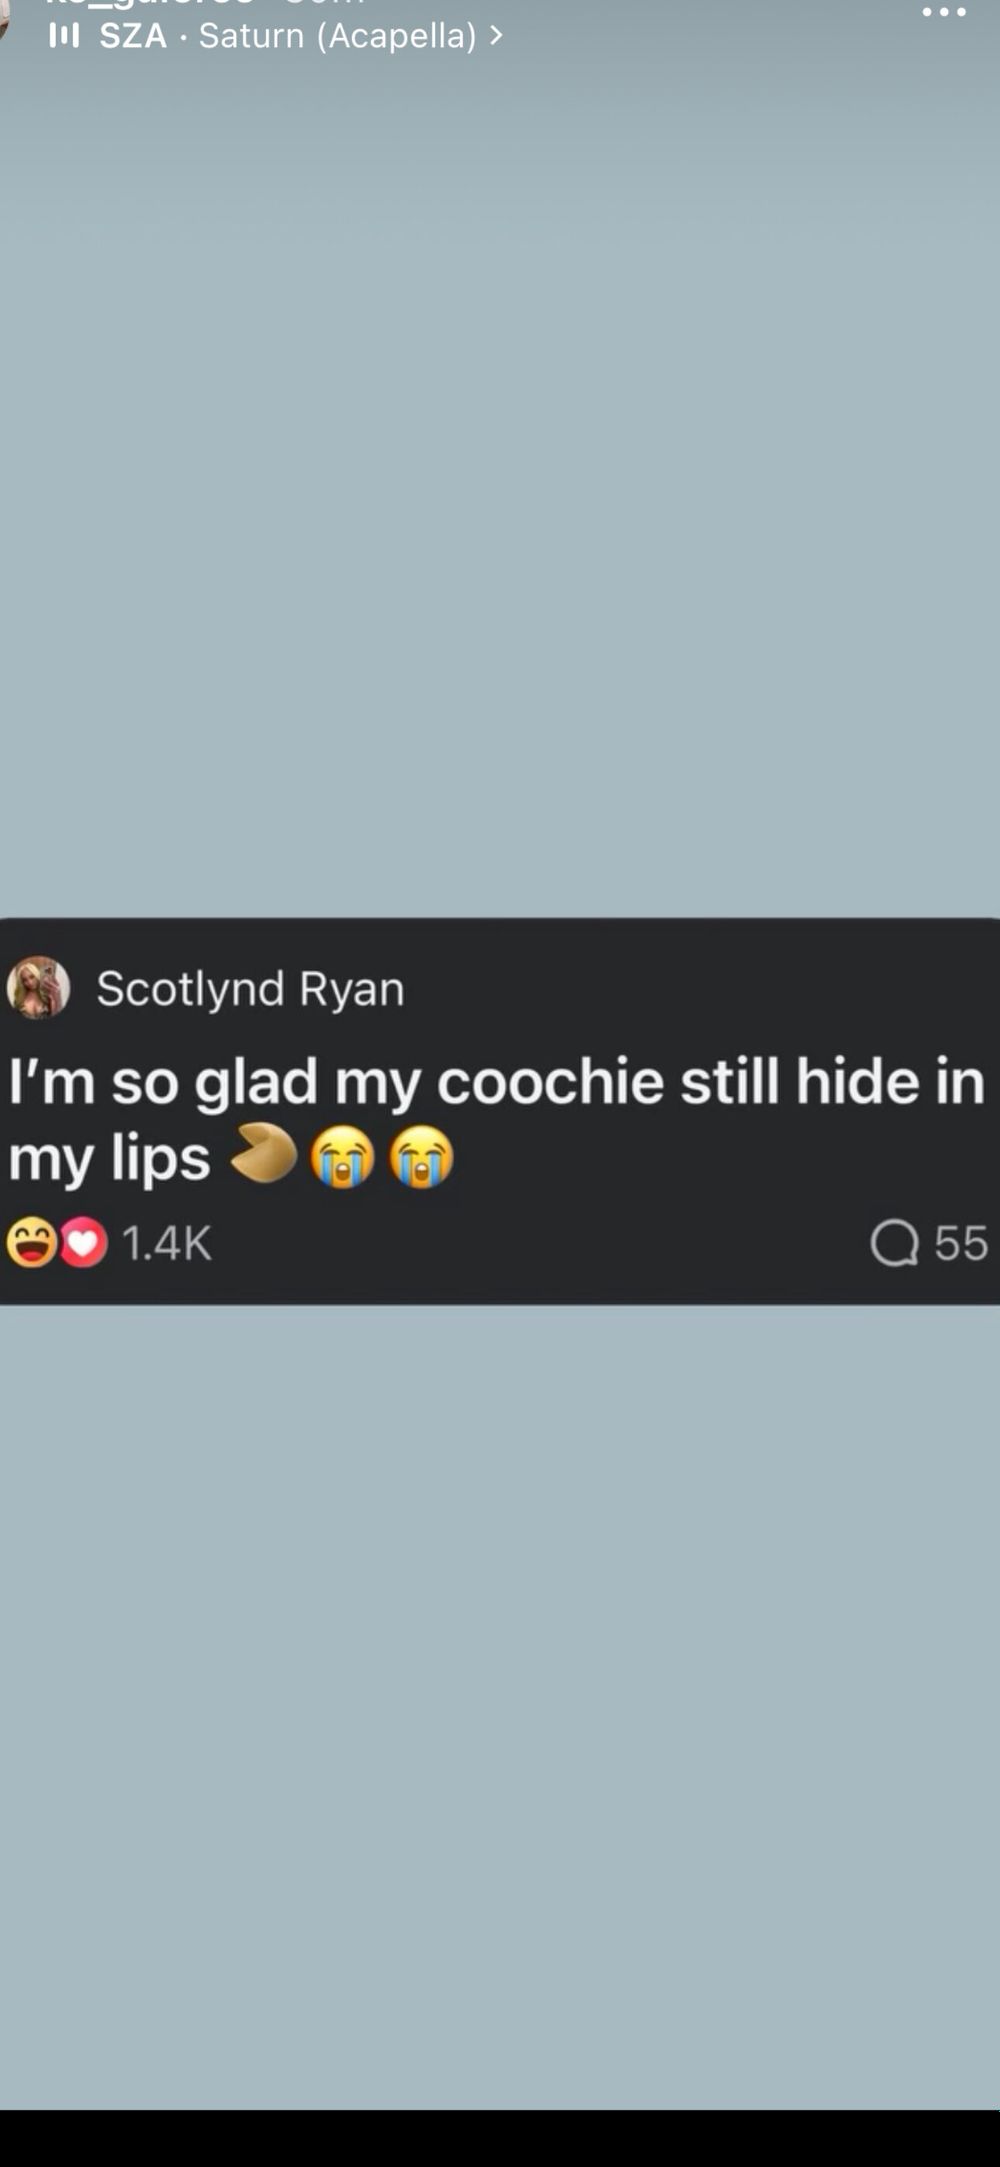Select the heart love reaction icon
The width and height of the screenshot is (1000, 2167).
coord(84,1244)
